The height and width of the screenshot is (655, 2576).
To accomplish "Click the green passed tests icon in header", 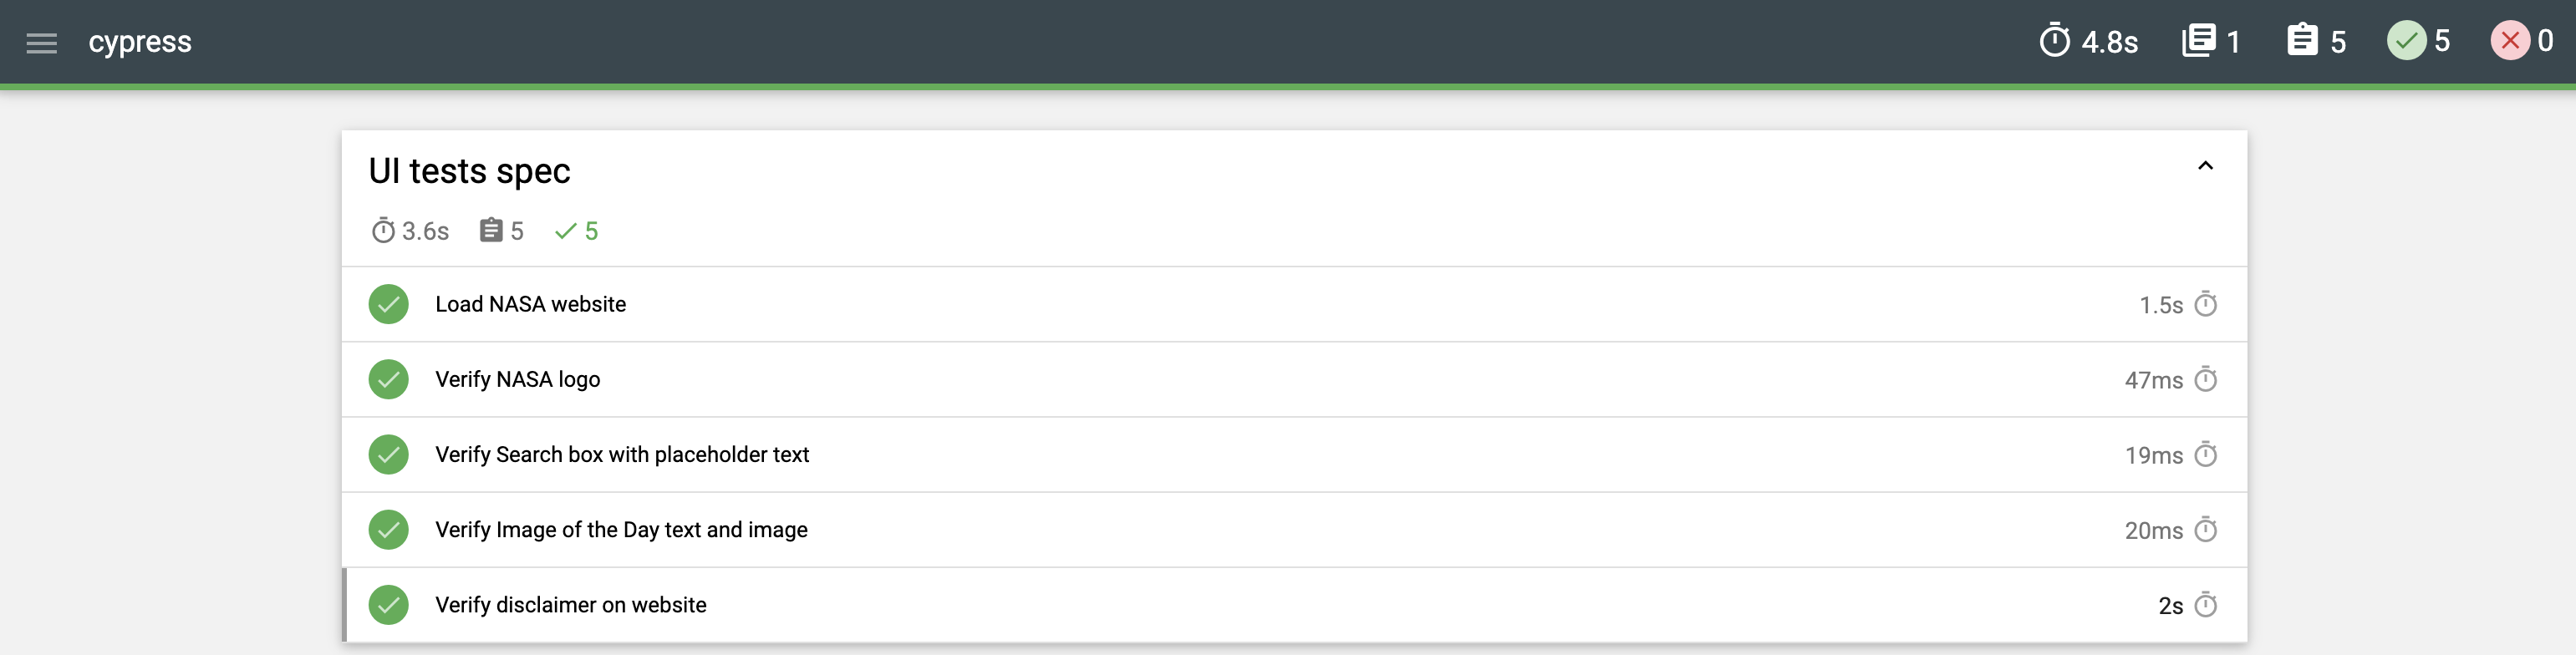I will pos(2406,41).
